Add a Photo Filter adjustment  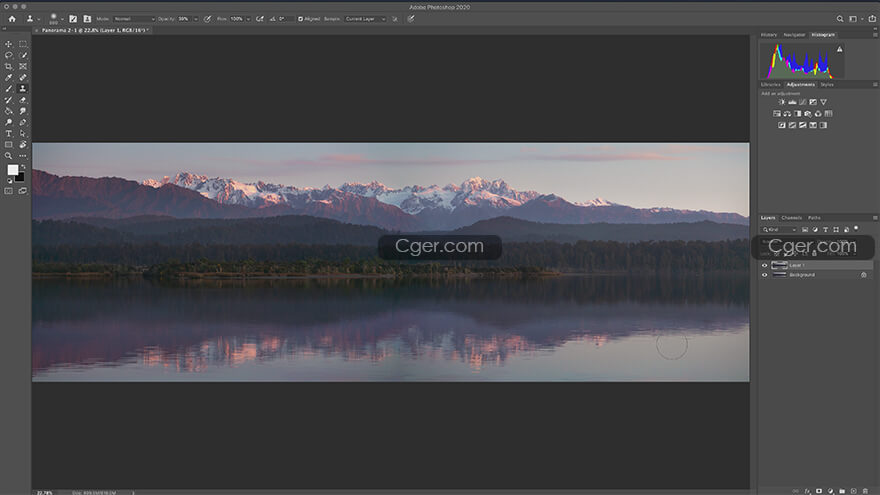(x=808, y=113)
